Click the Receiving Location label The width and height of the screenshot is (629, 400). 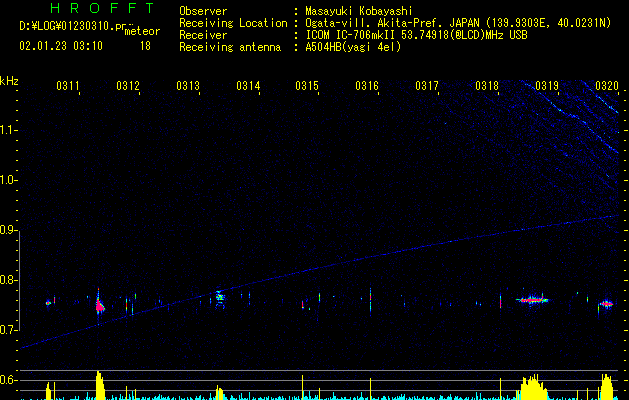[x=233, y=23]
